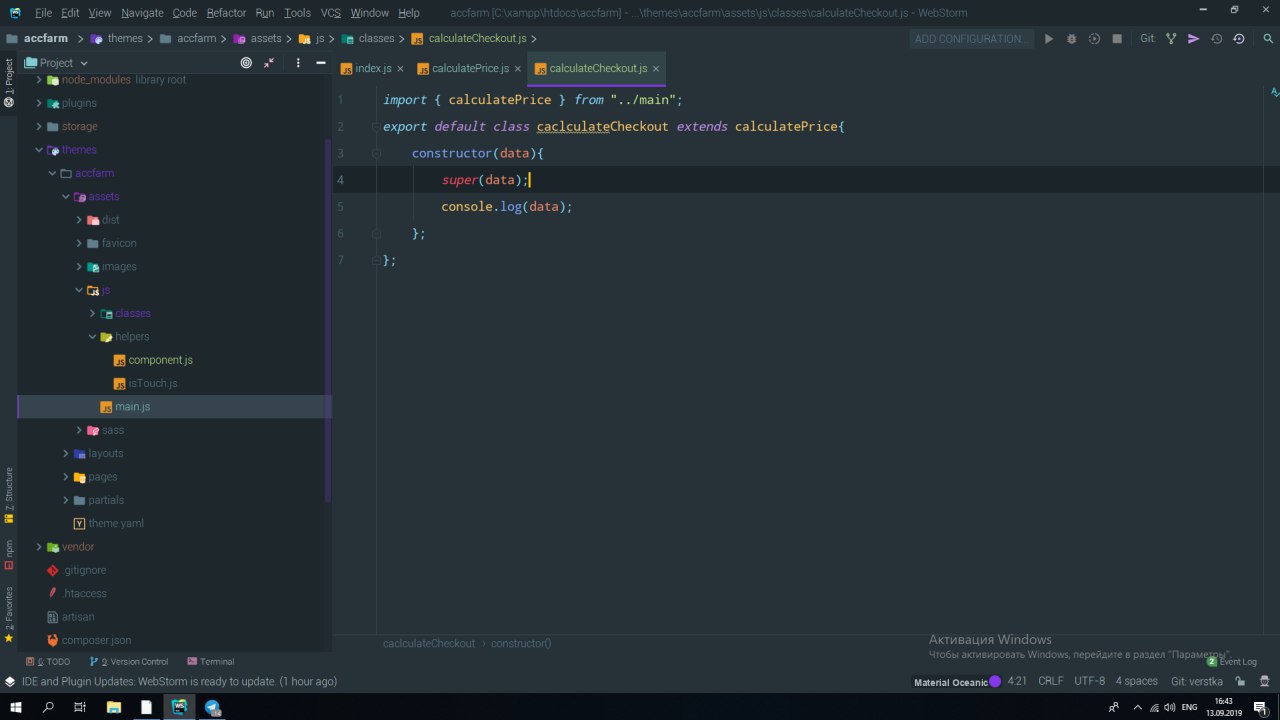Viewport: 1280px width, 720px height.
Task: Click inspection status icon at editor top-right
Action: click(x=1274, y=92)
